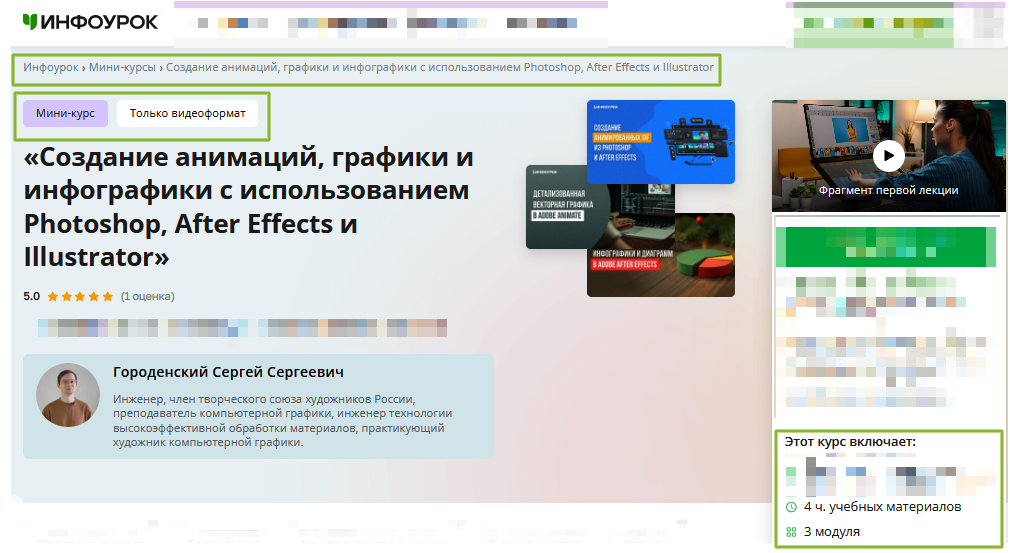
Task: Click the modules grid icon
Action: (791, 532)
